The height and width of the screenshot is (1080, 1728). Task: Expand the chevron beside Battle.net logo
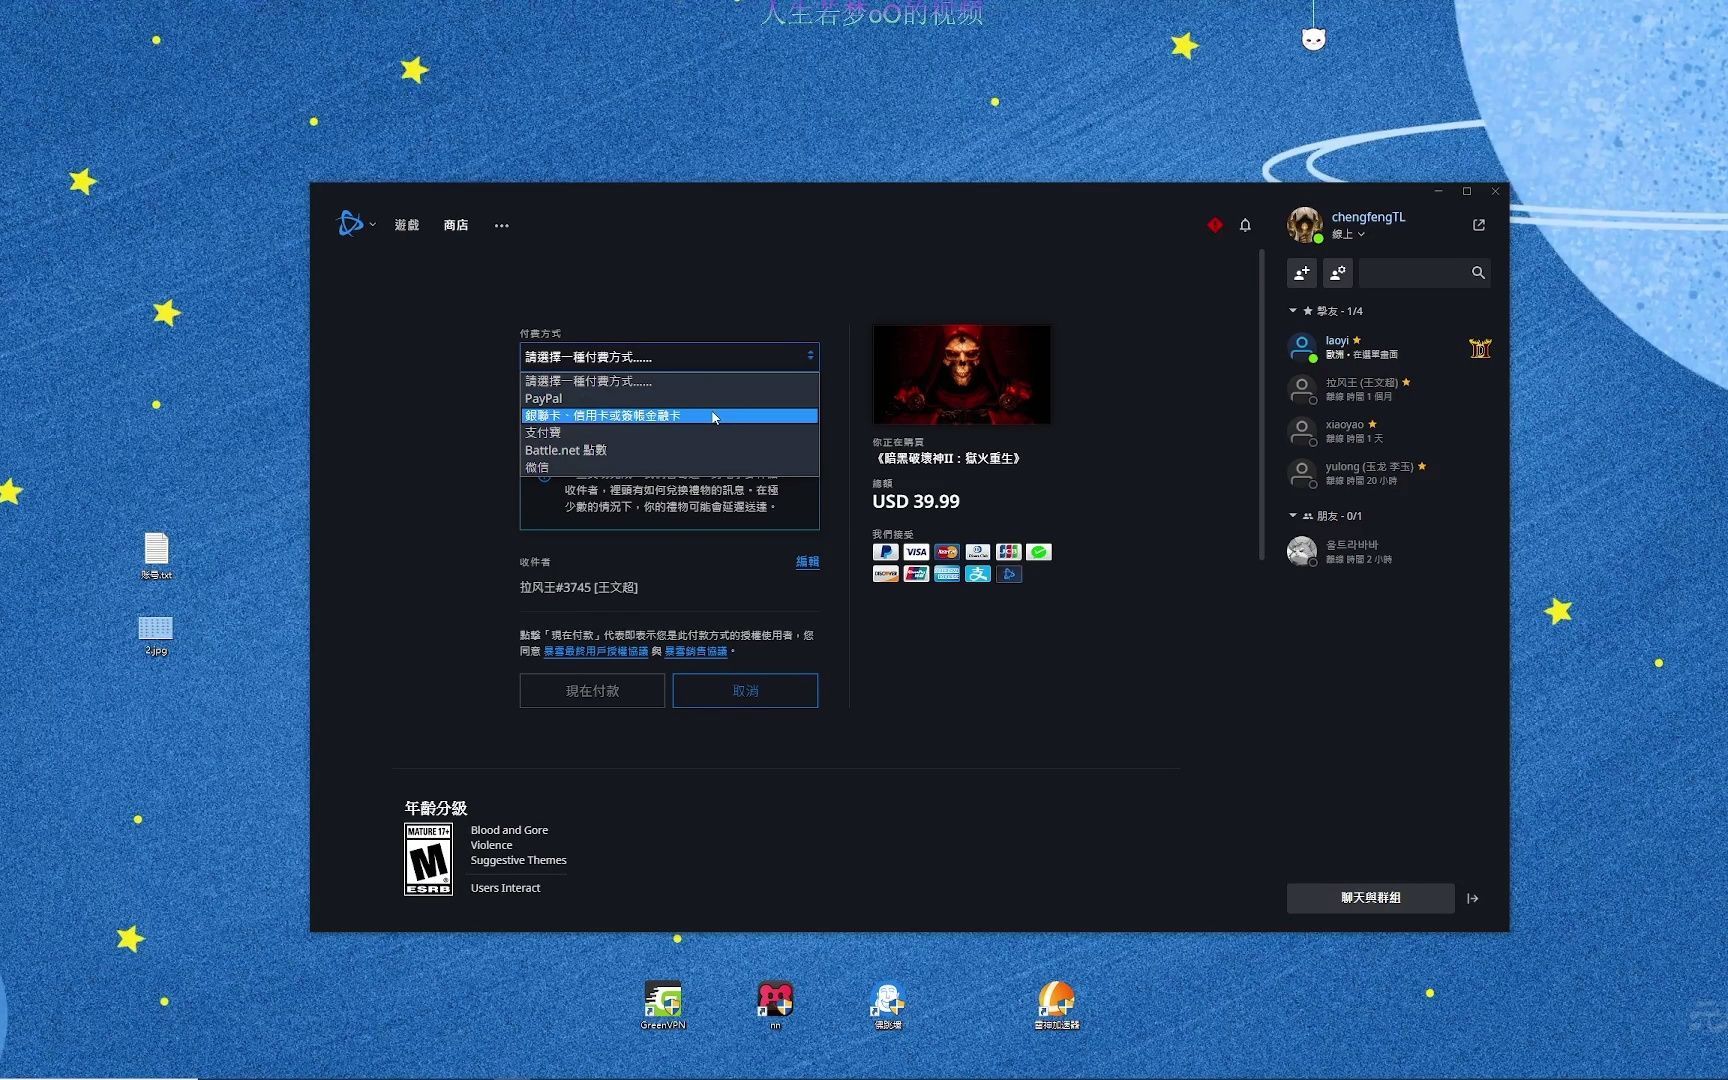pyautogui.click(x=372, y=225)
